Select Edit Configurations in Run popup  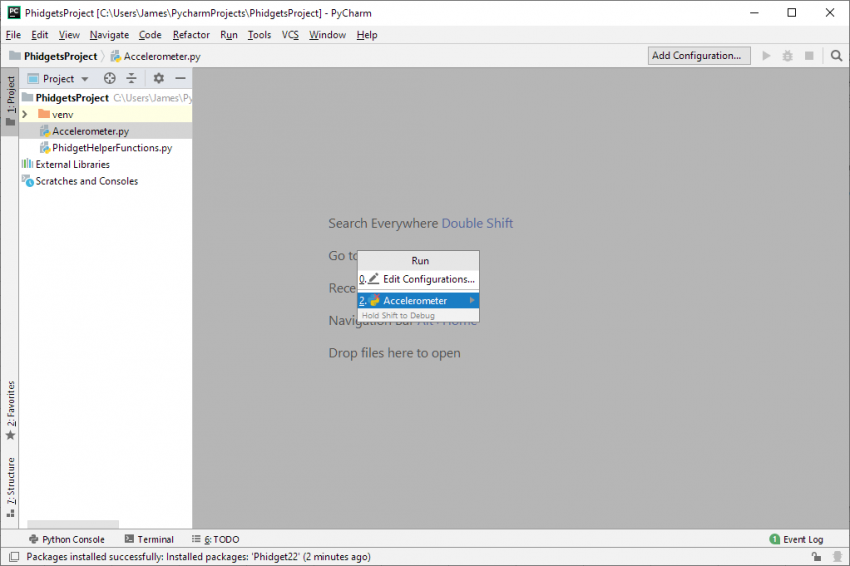[418, 279]
